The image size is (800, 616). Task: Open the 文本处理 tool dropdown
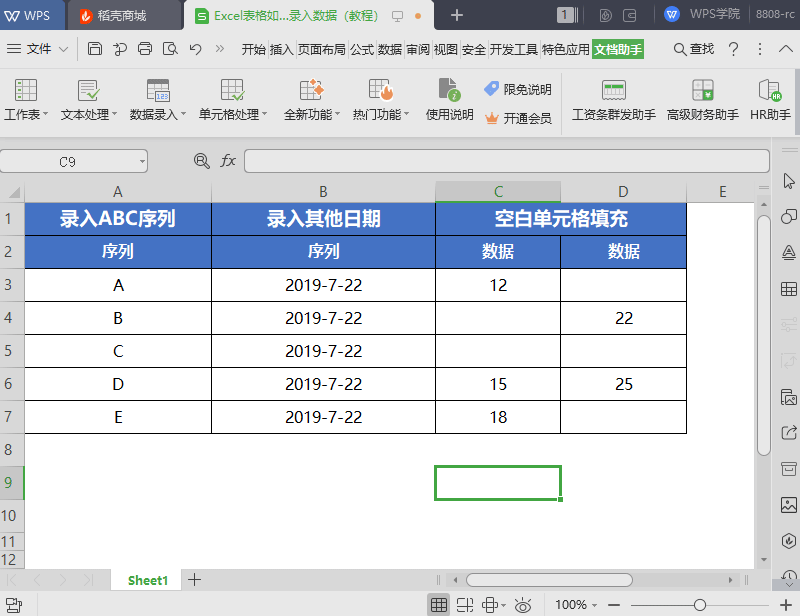pos(89,101)
